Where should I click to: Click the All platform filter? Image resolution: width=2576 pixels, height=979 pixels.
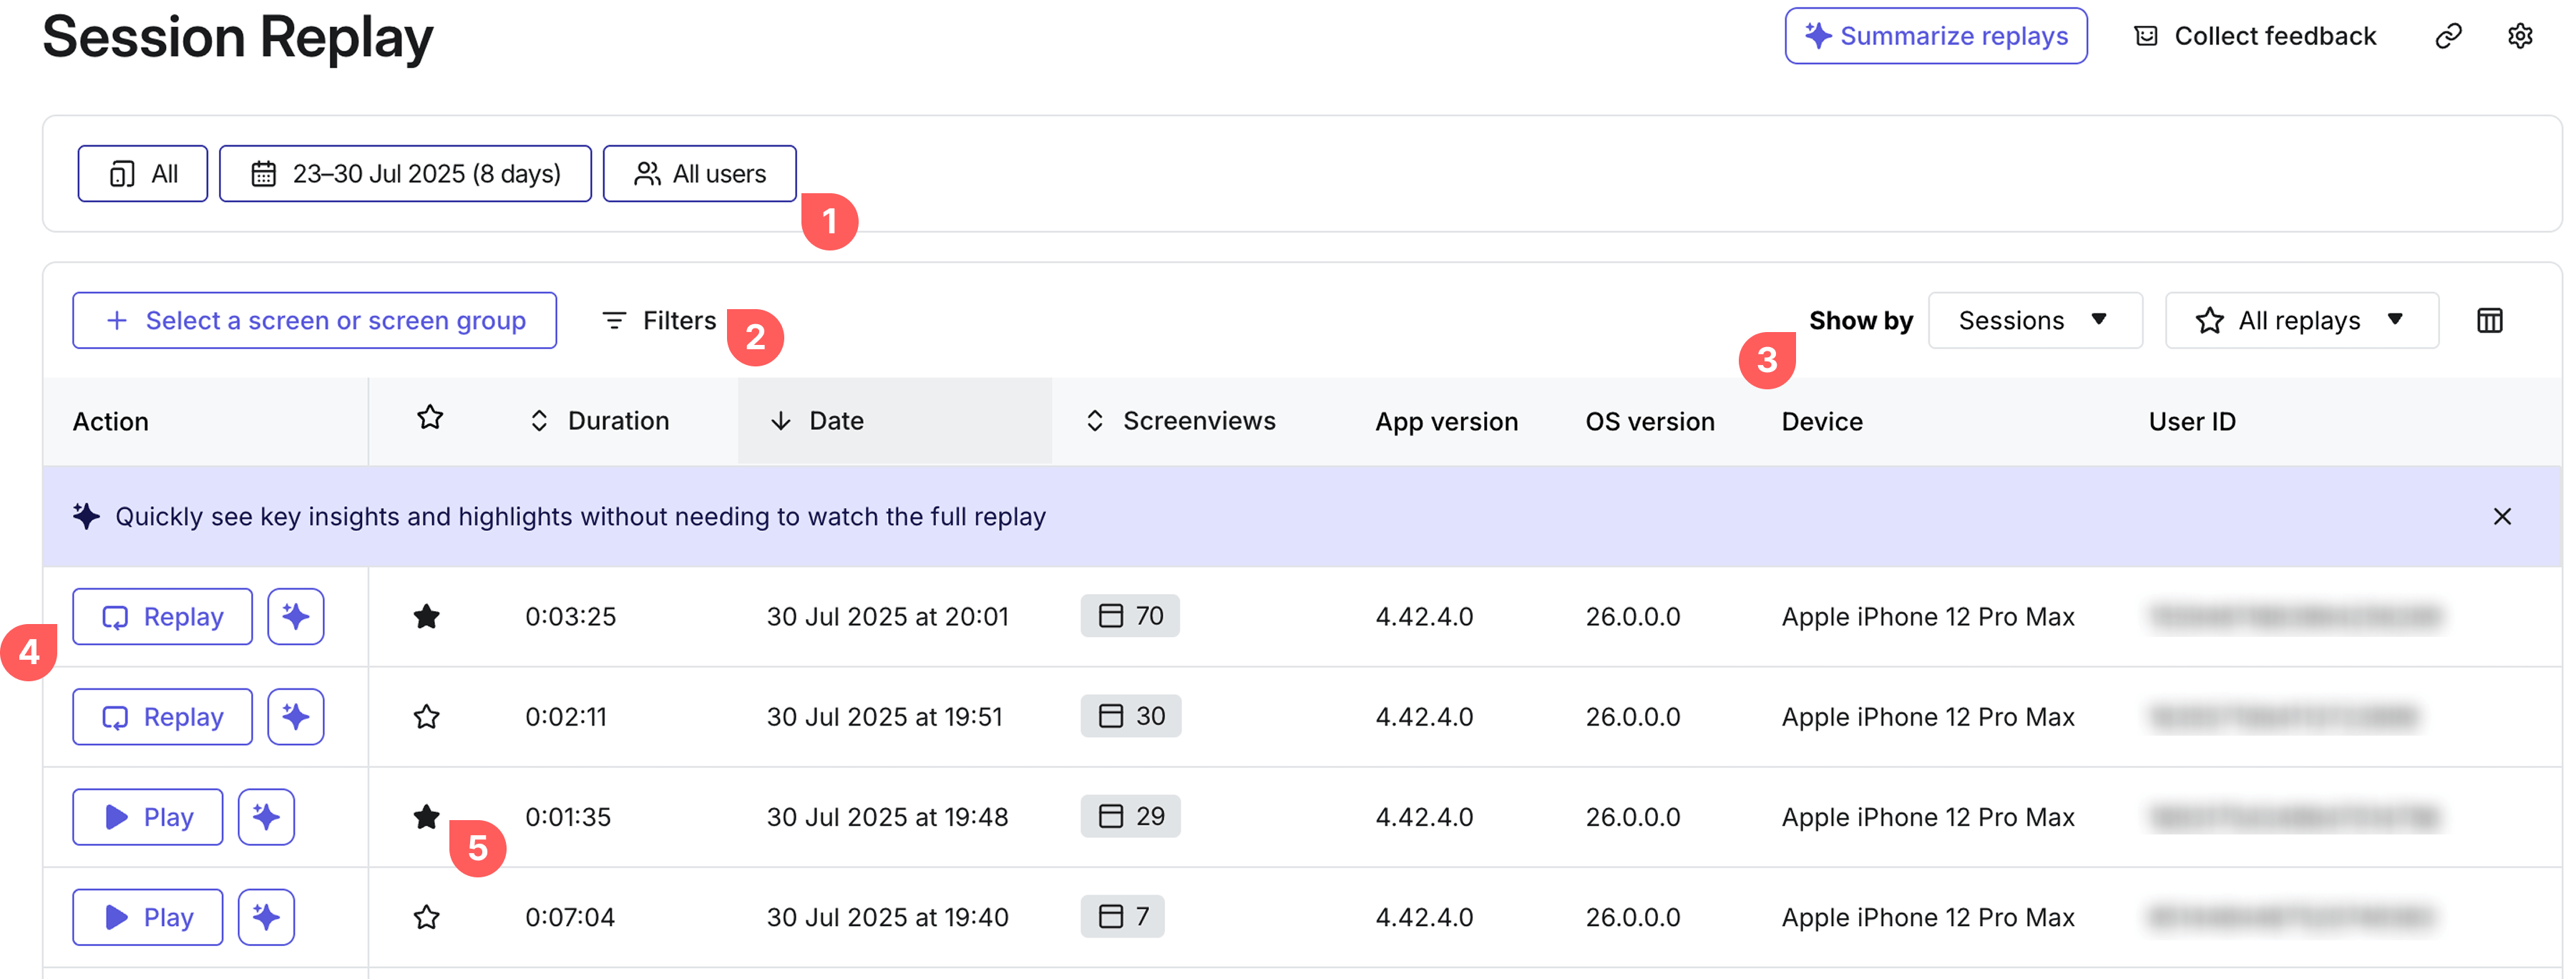(142, 173)
